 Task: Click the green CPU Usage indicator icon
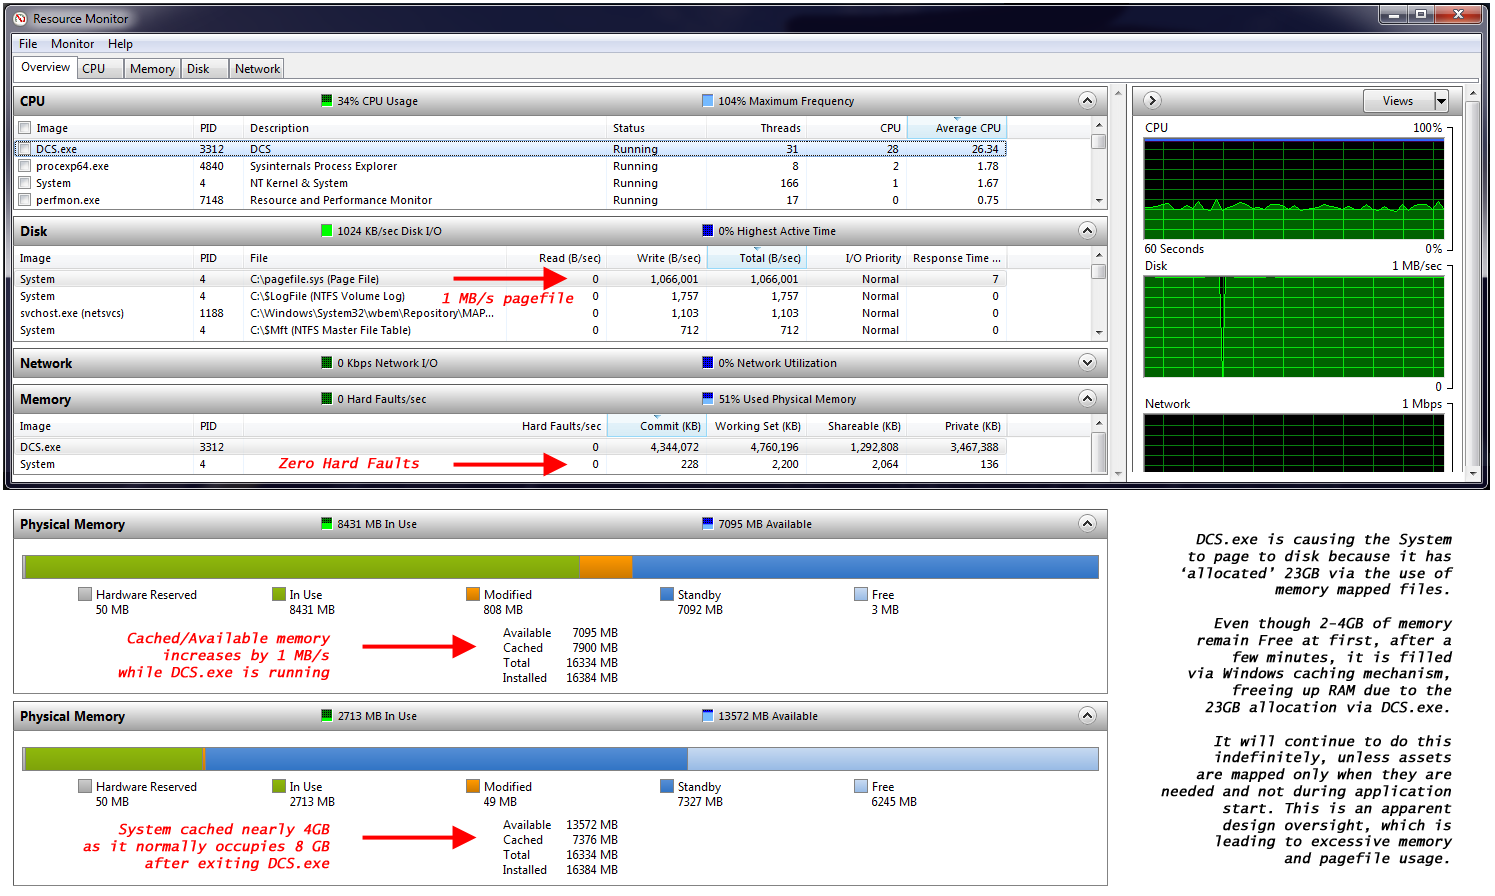326,101
